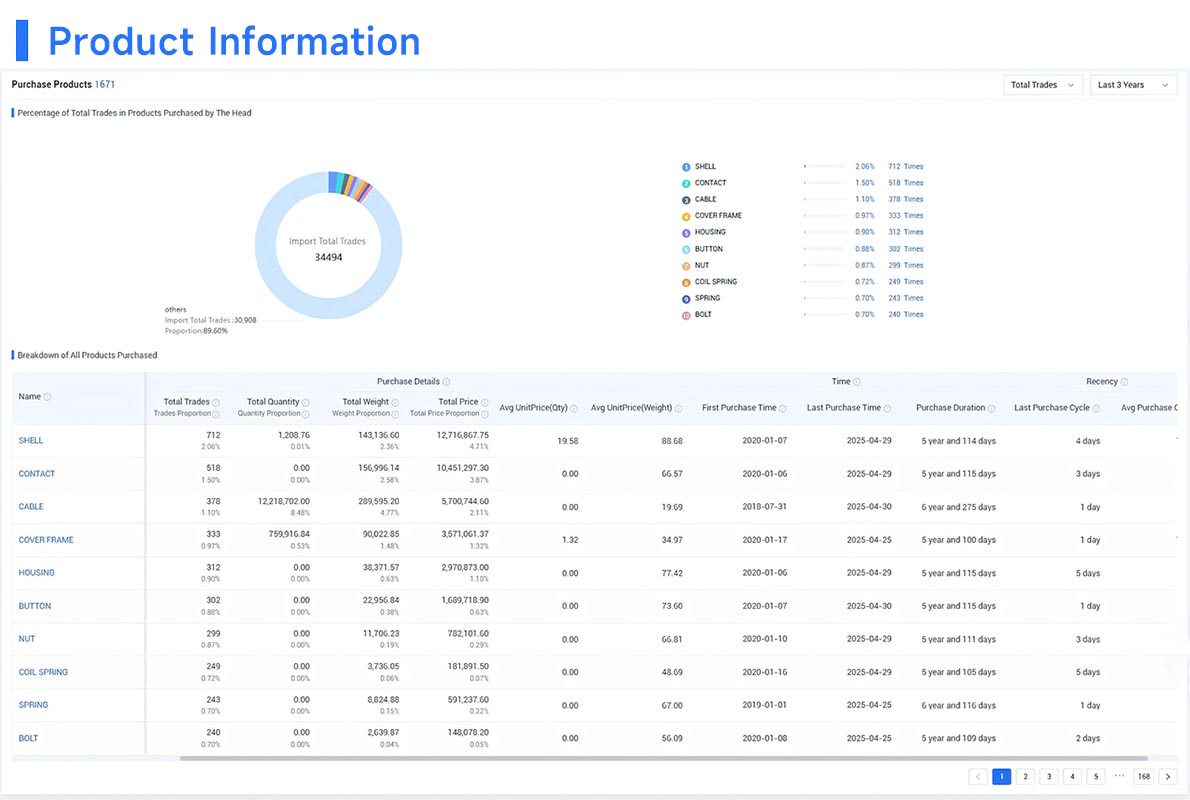The height and width of the screenshot is (800, 1190).
Task: Open the Total Trades metric dropdown
Action: [x=1042, y=85]
